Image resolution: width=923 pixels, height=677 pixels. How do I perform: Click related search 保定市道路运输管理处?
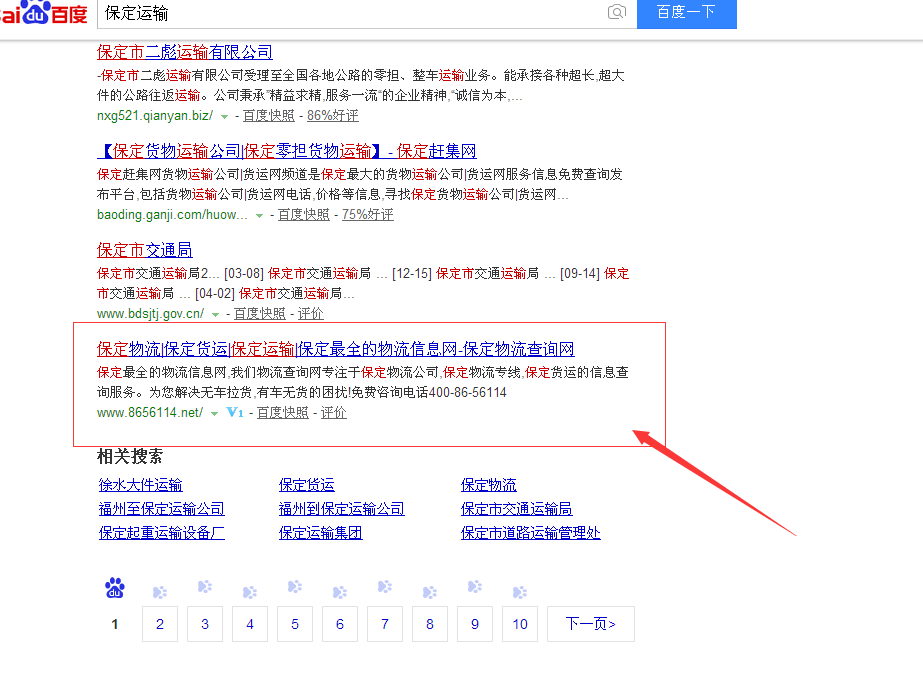click(530, 533)
